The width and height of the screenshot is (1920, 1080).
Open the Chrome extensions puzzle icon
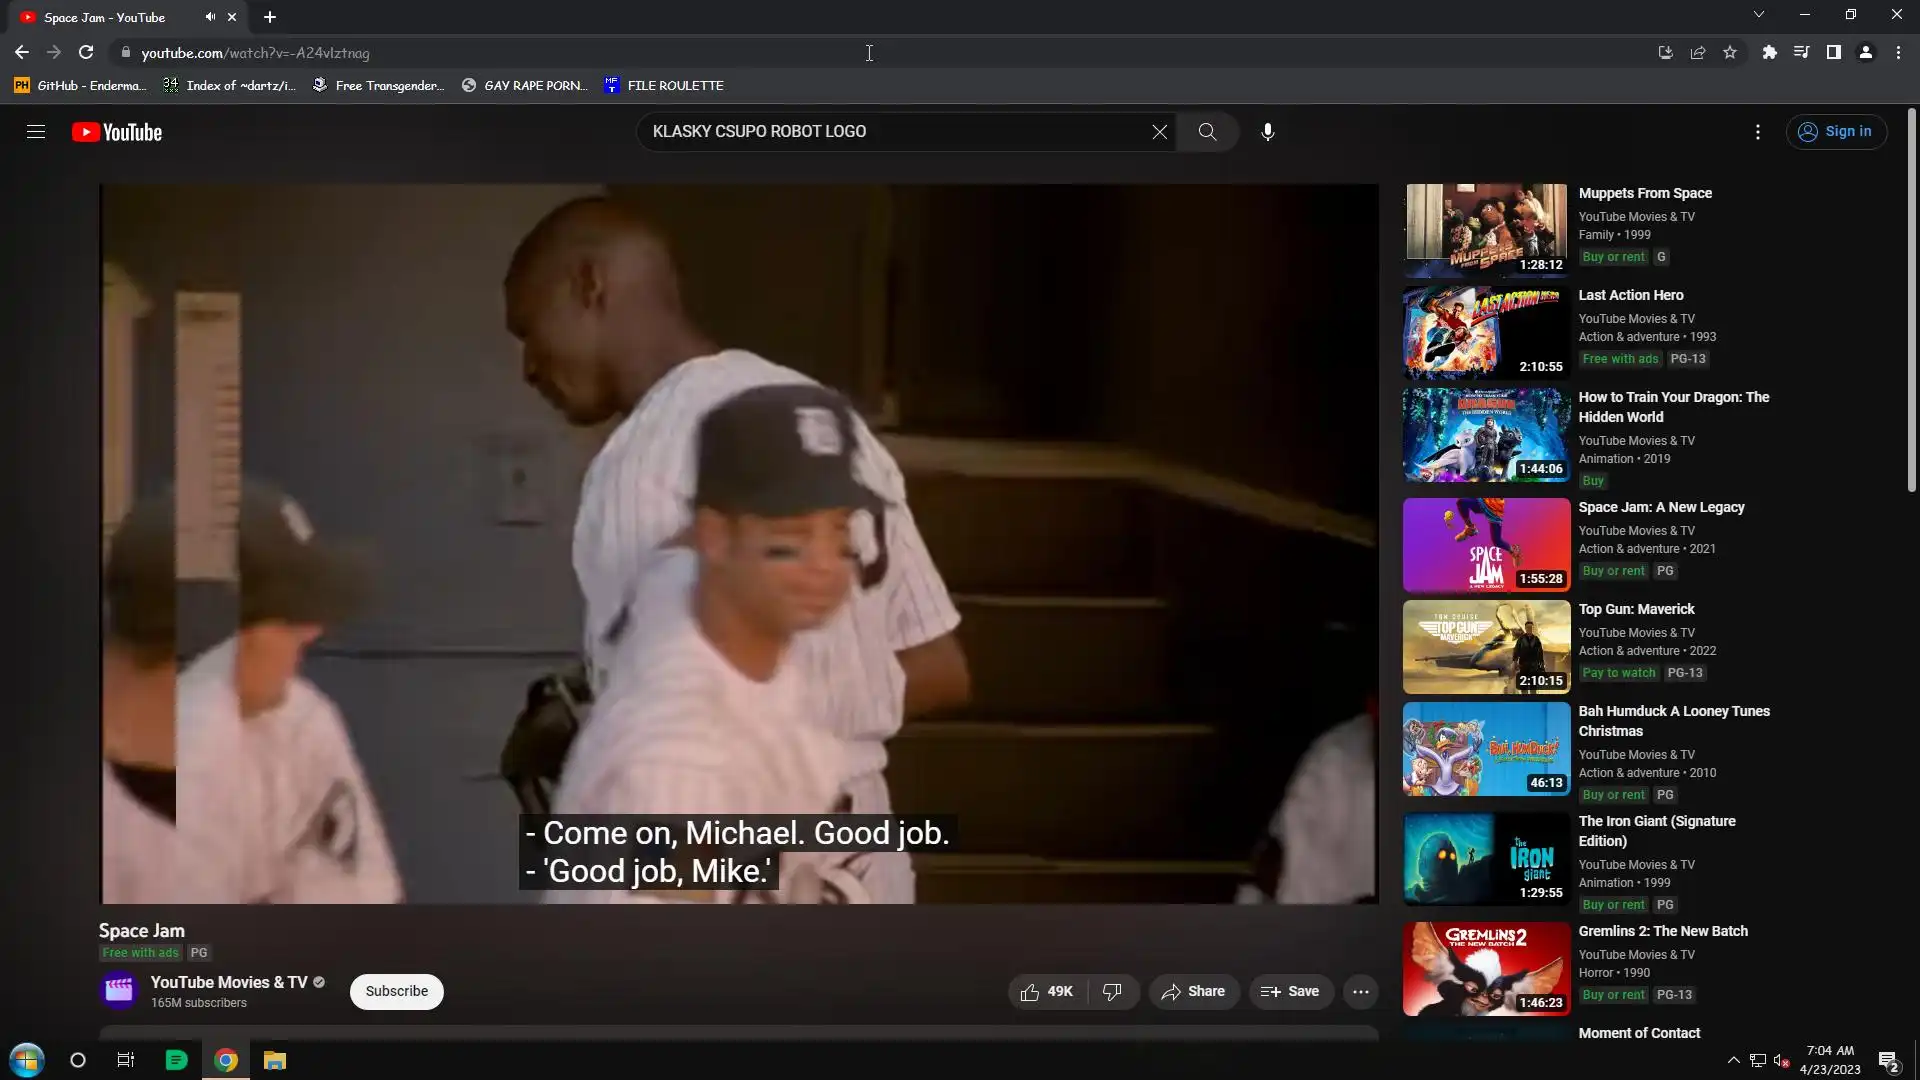point(1769,52)
